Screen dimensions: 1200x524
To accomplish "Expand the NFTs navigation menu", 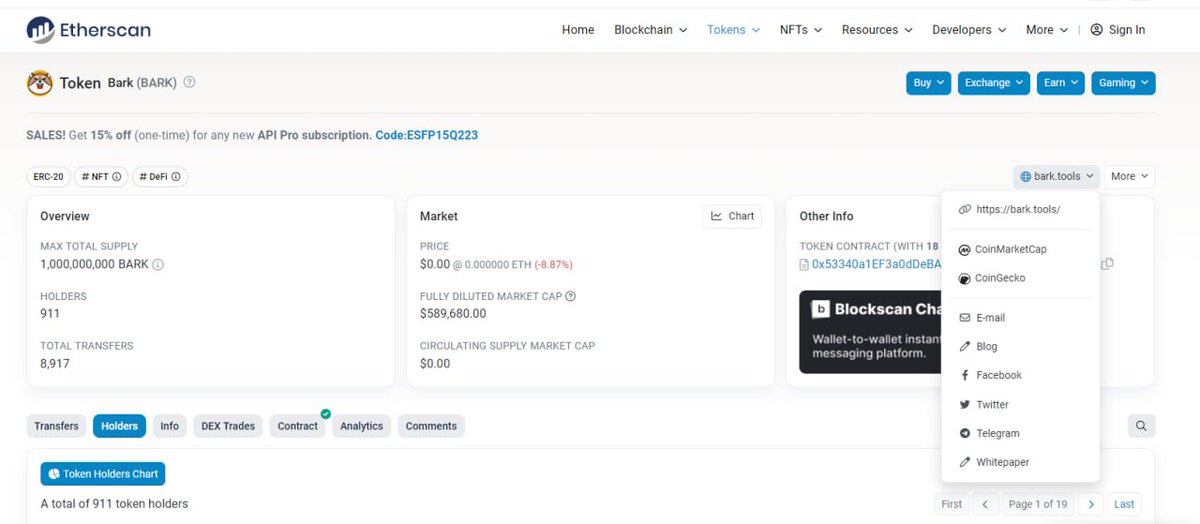I will point(801,30).
